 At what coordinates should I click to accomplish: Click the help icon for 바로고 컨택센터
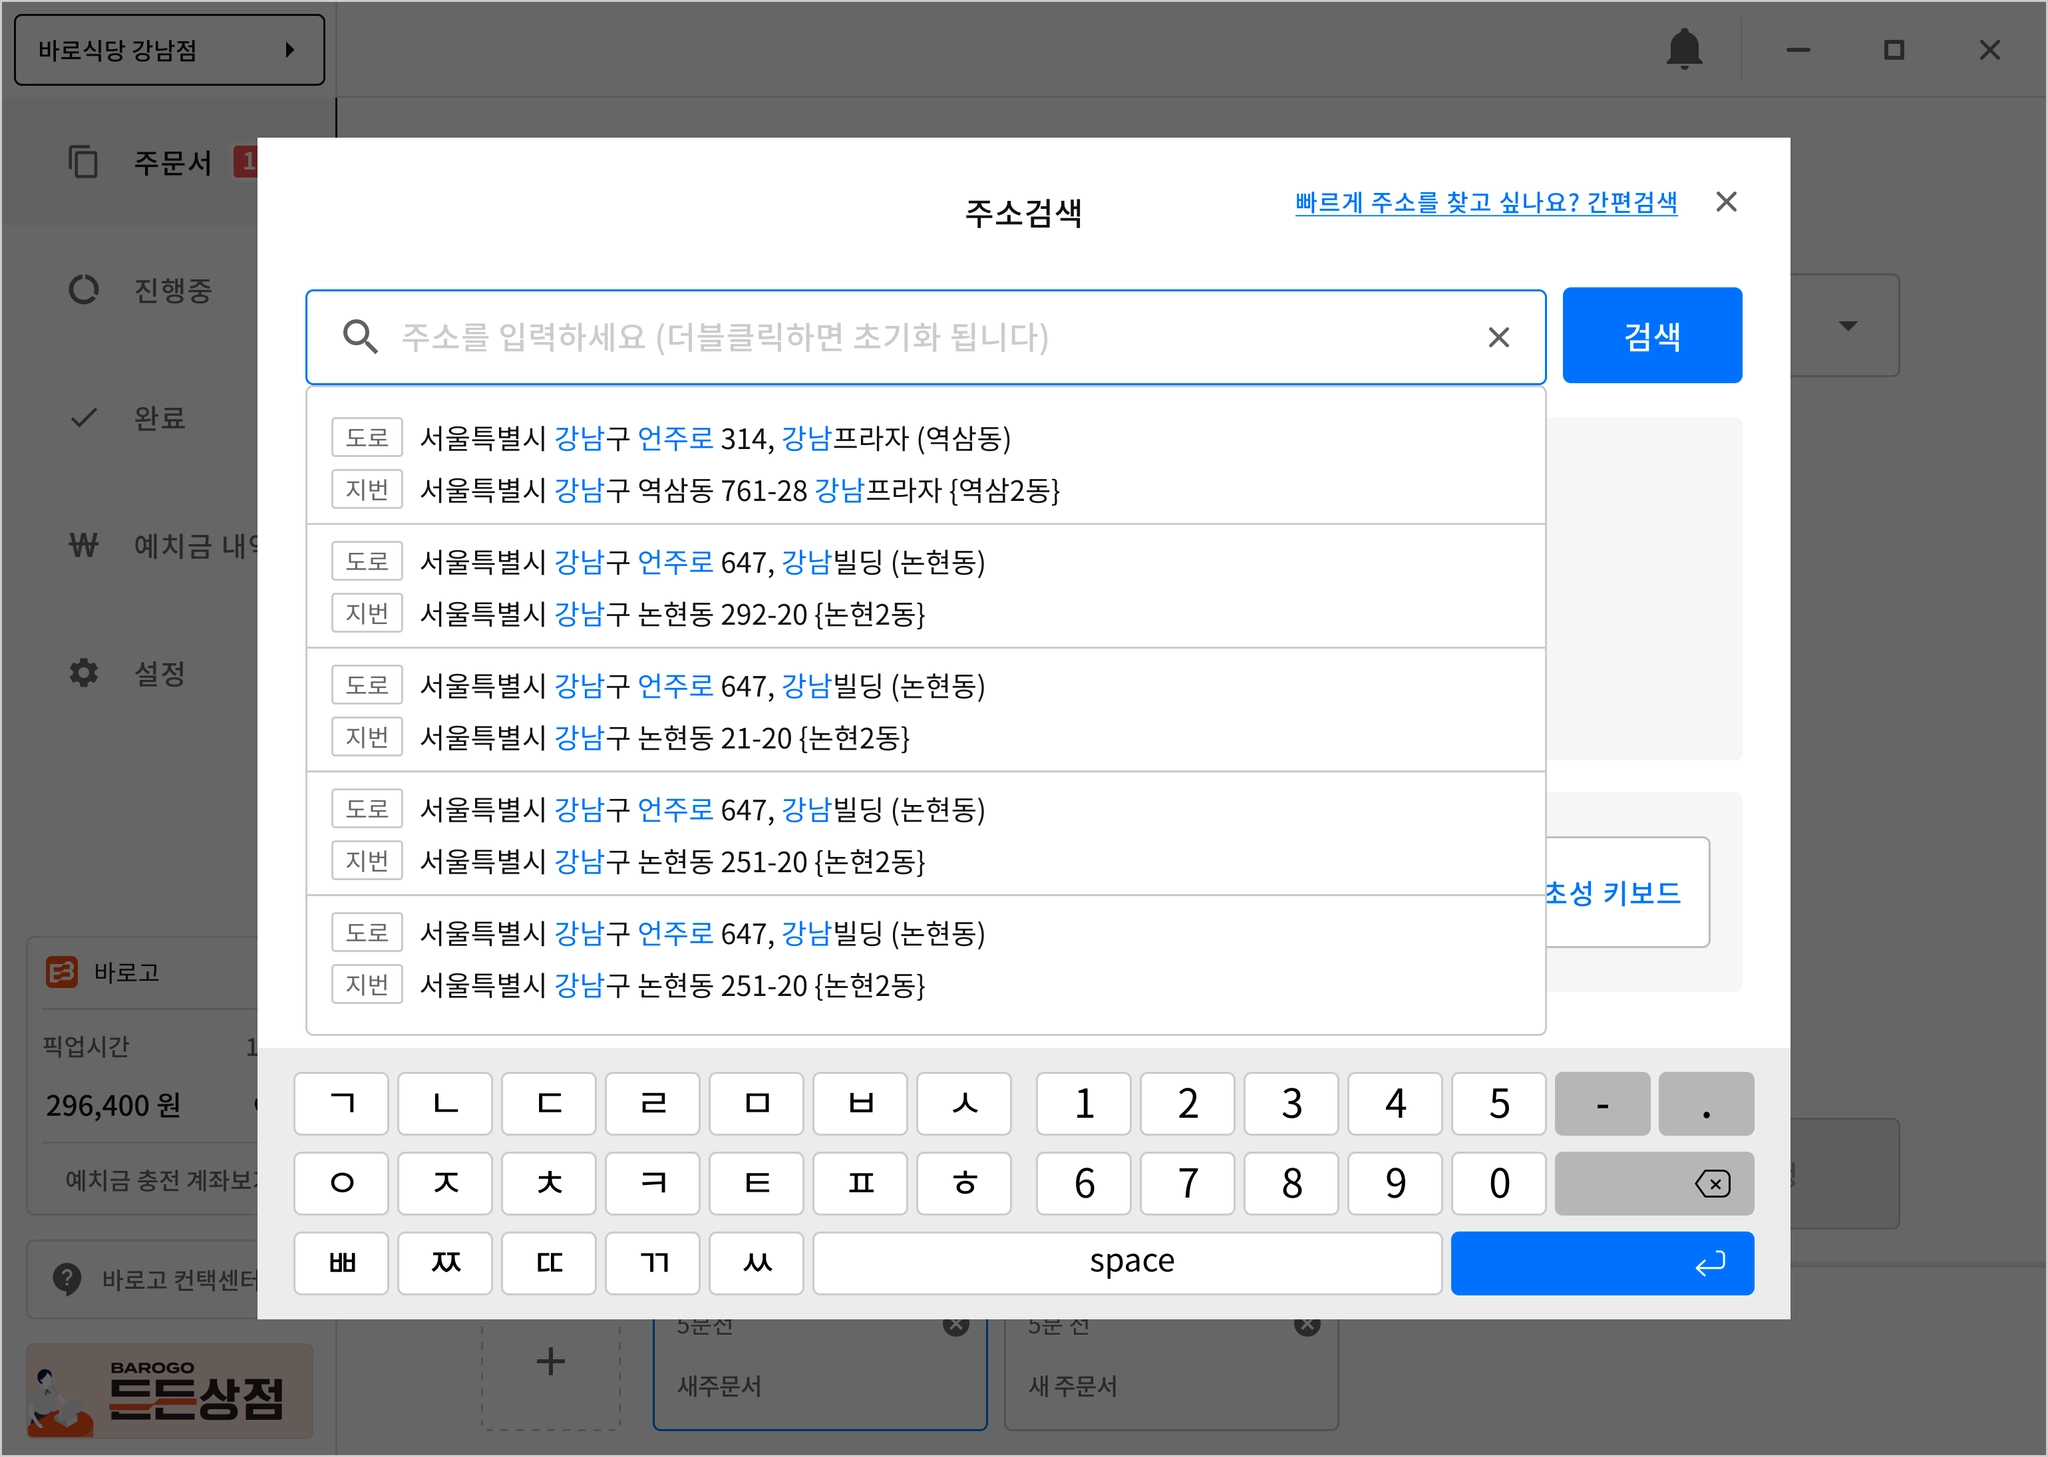coord(67,1278)
